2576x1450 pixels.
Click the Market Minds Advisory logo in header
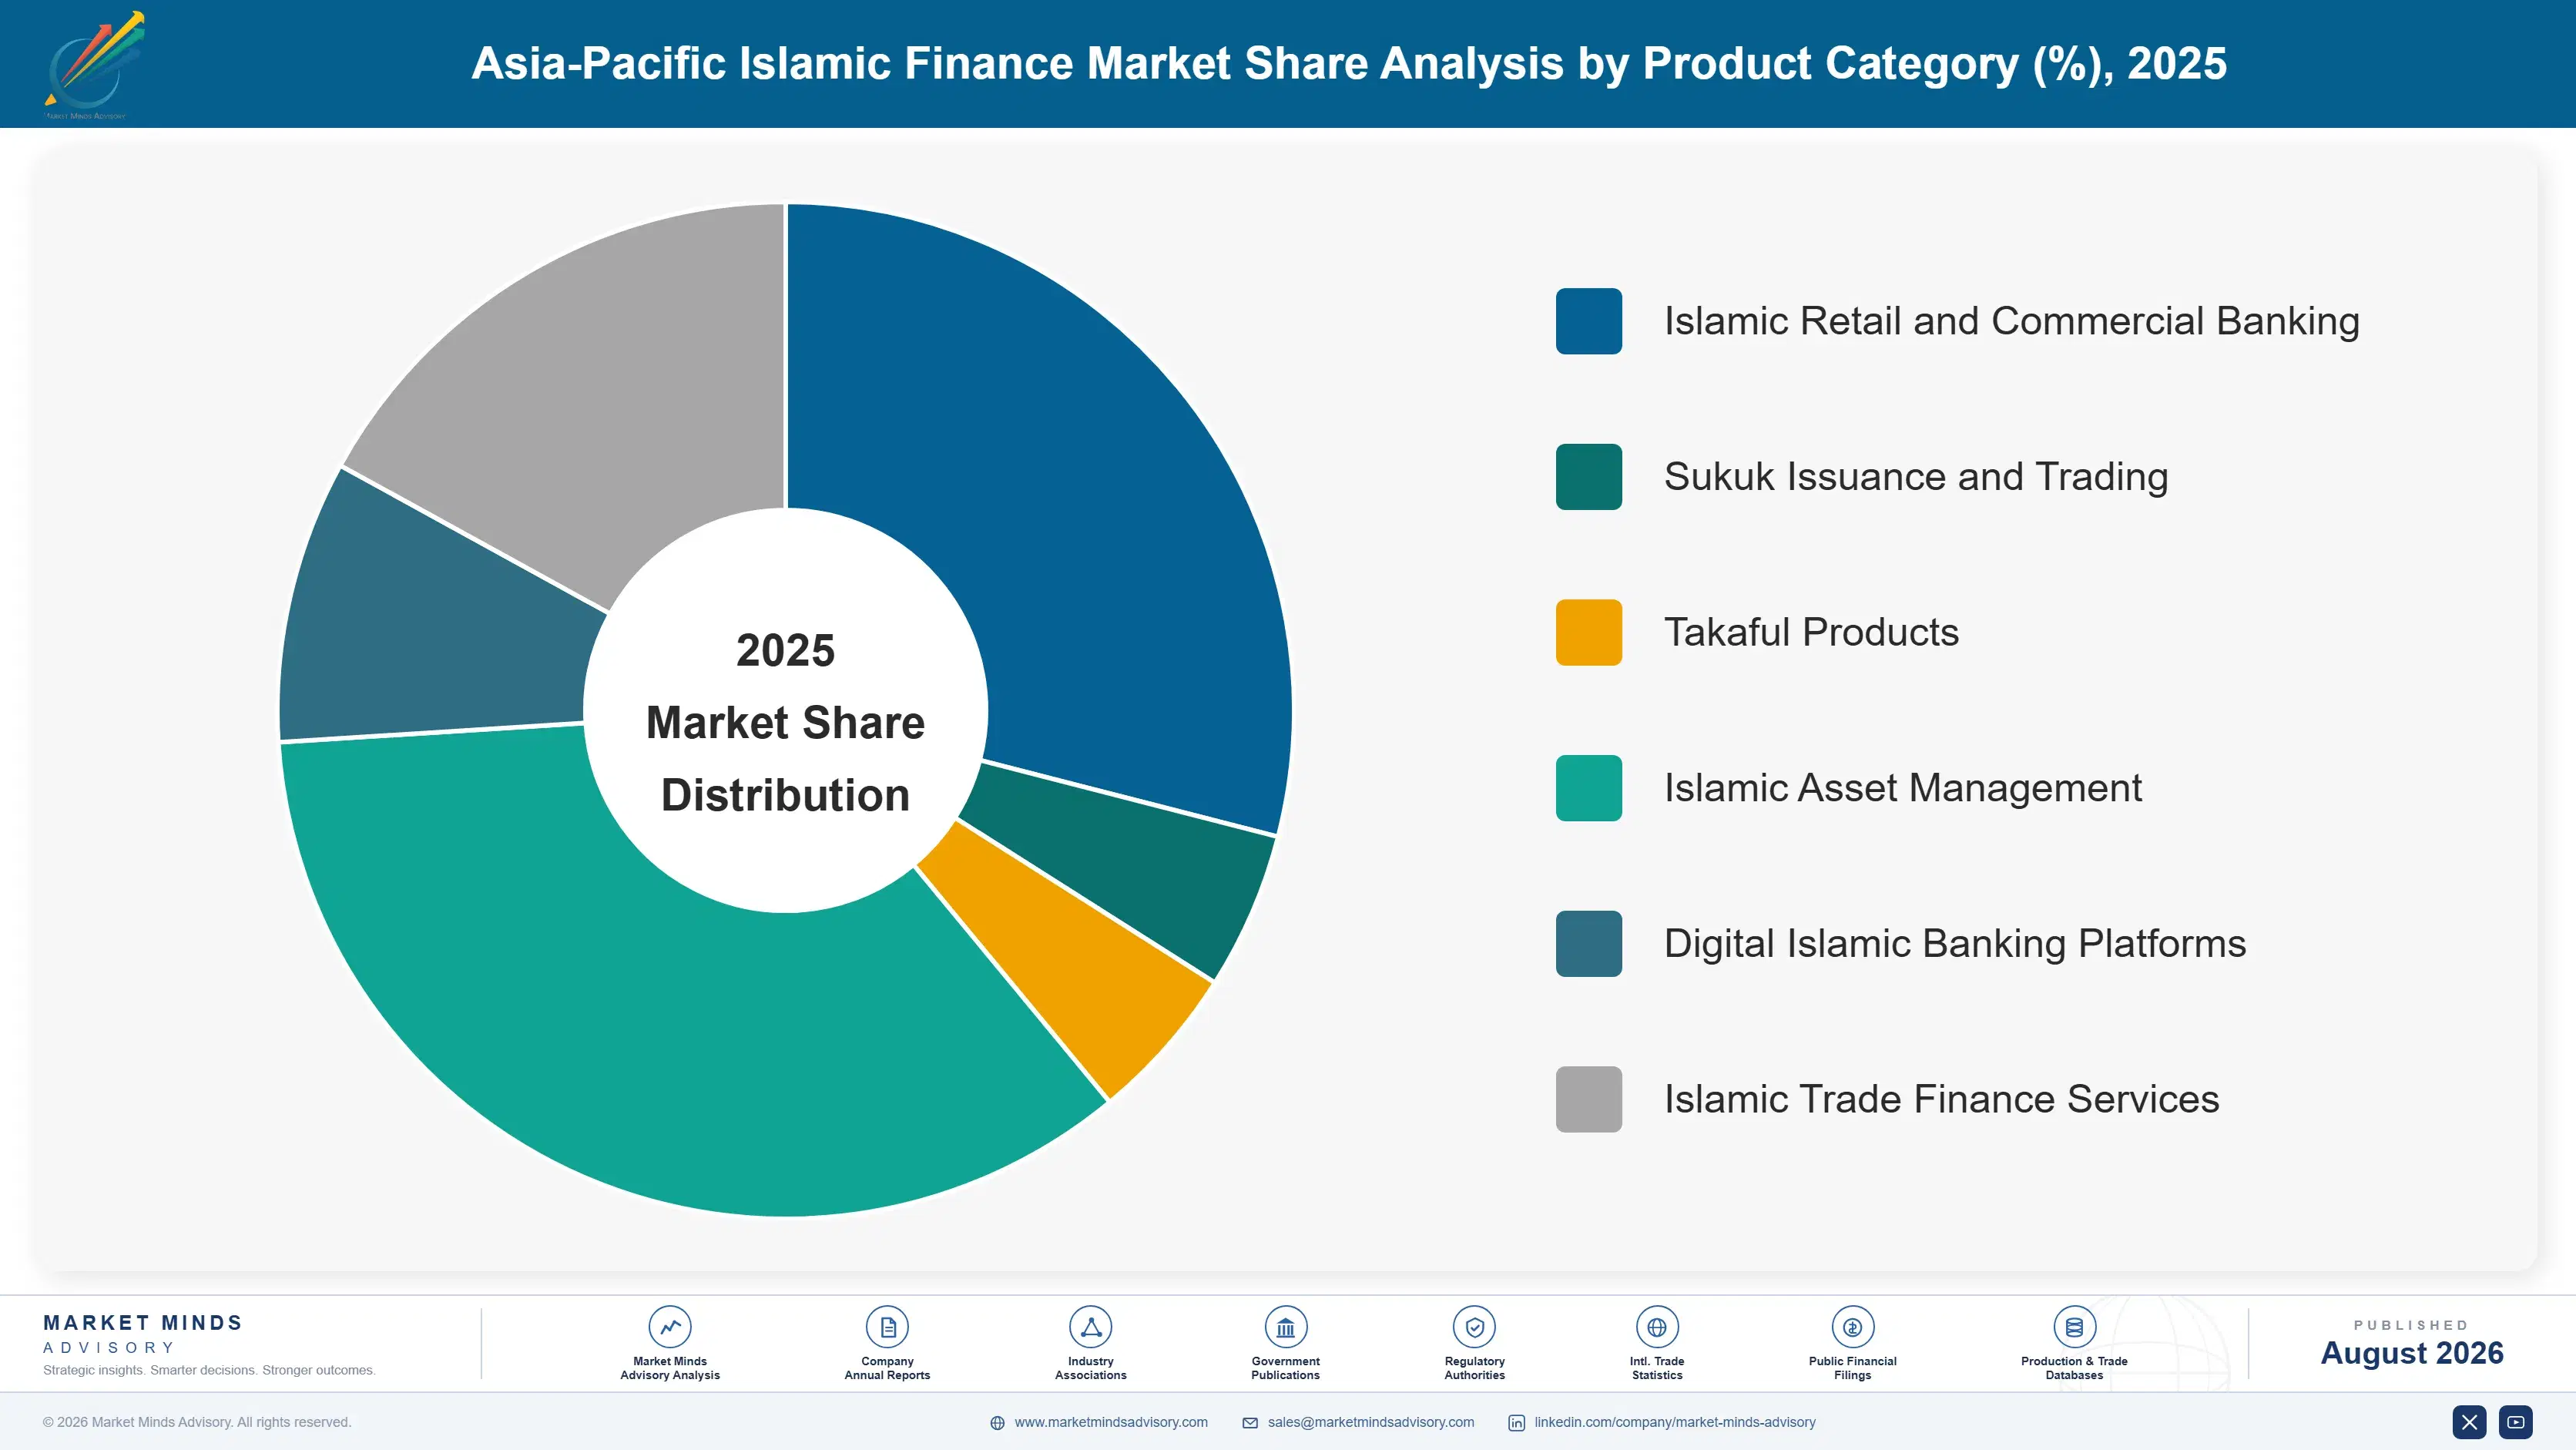click(x=95, y=65)
